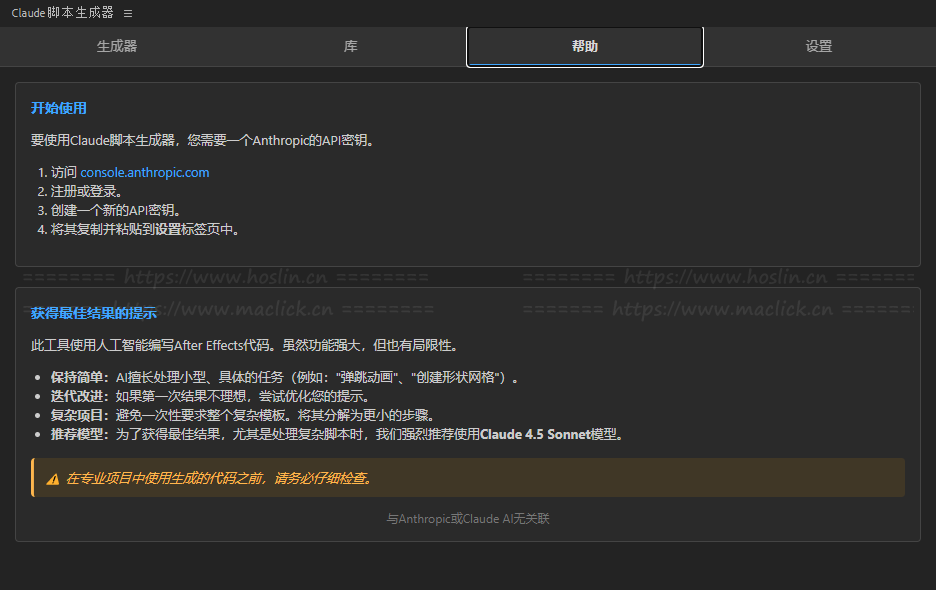Open the 库 tab
The image size is (936, 590).
tap(351, 46)
